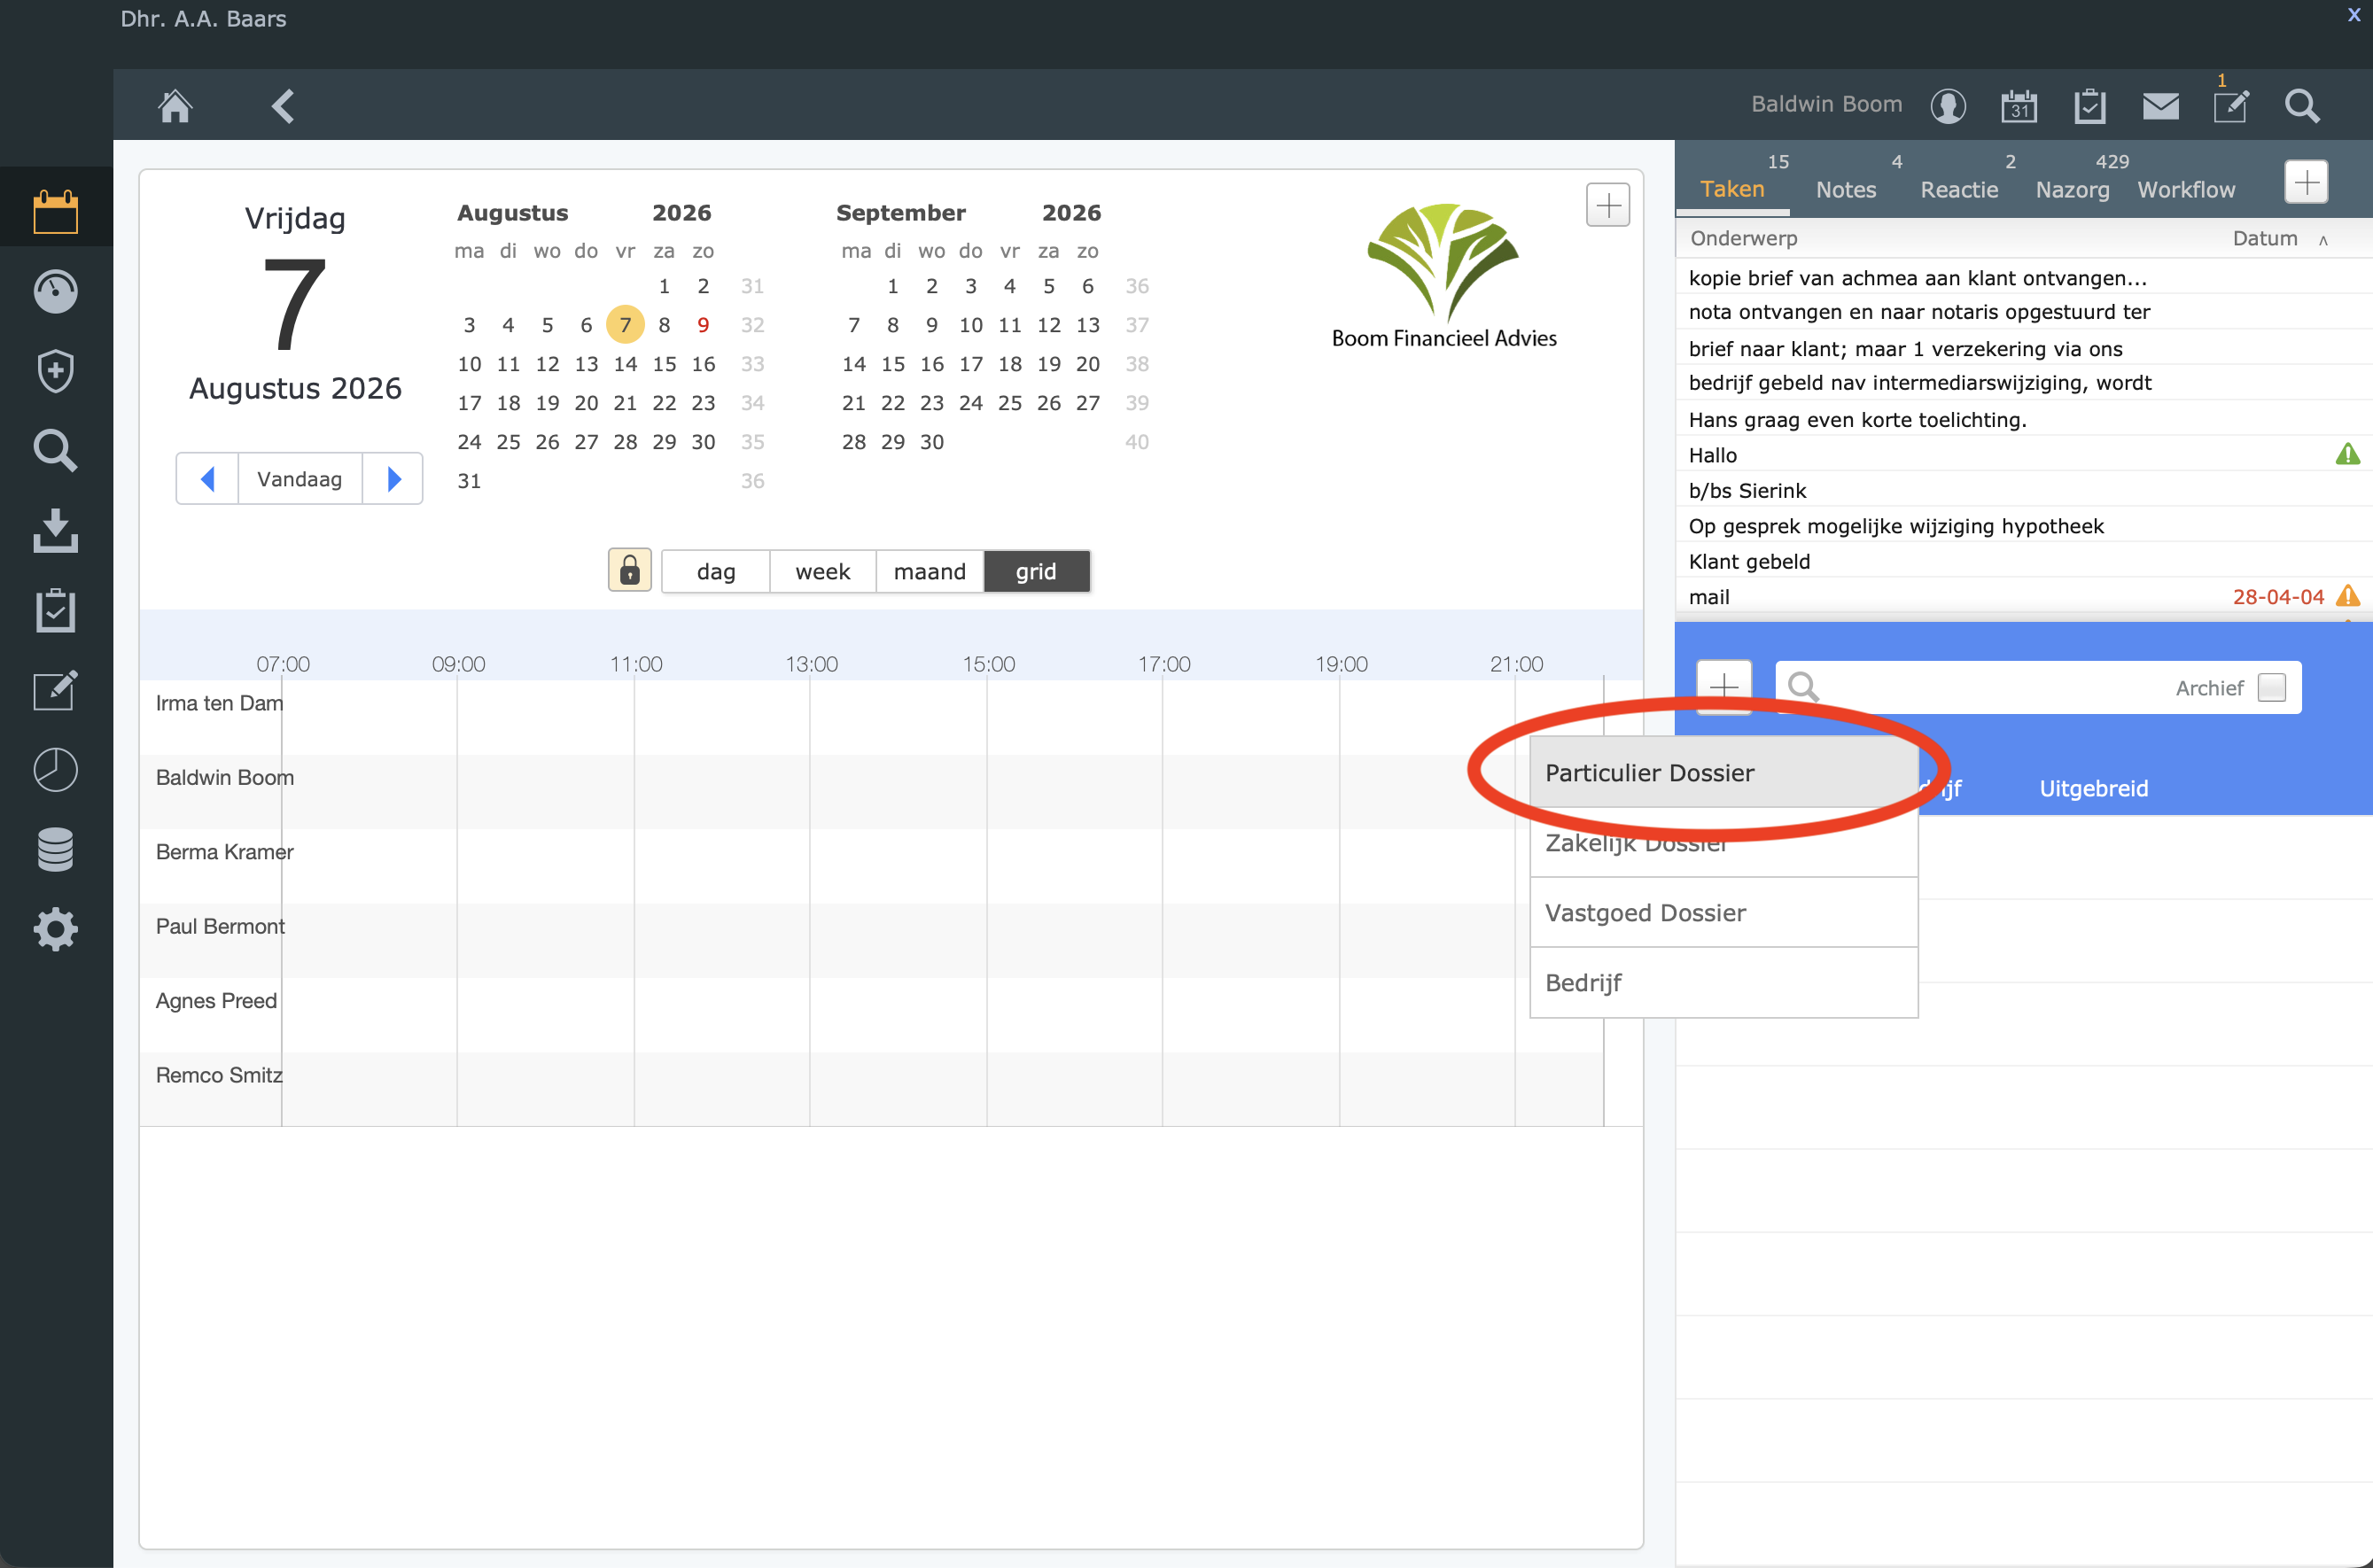2373x1568 pixels.
Task: Go to next day with right arrow
Action: tap(393, 479)
